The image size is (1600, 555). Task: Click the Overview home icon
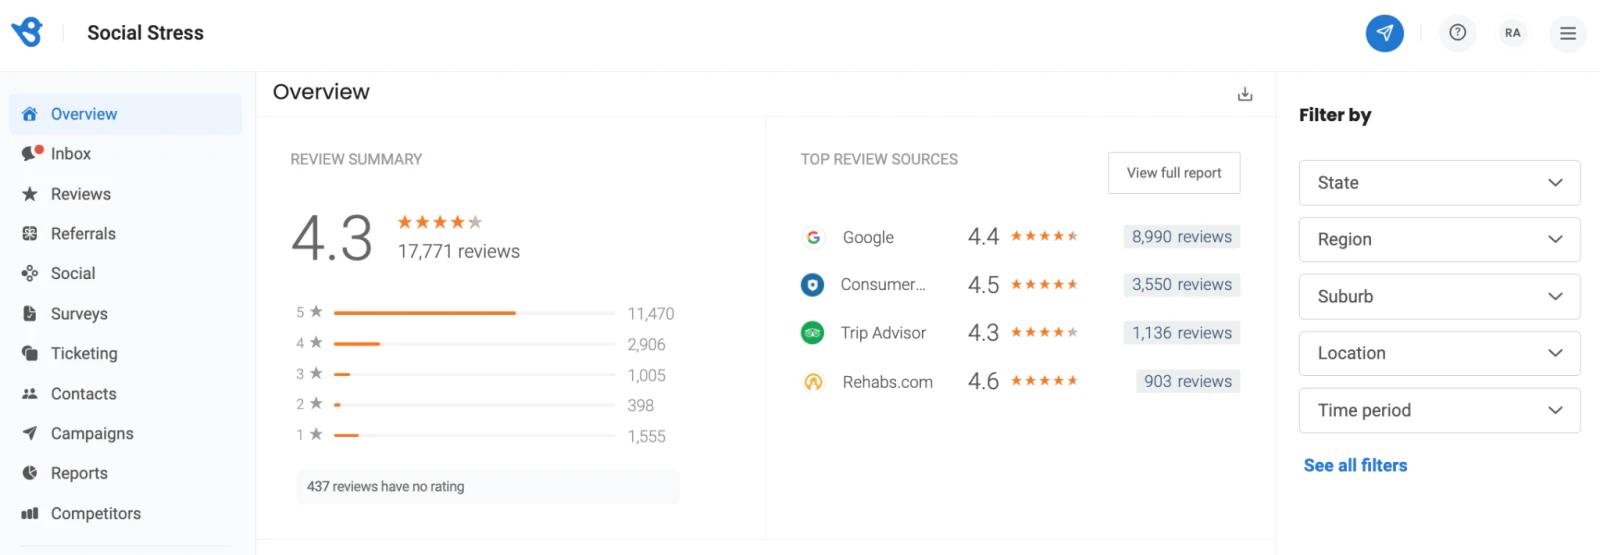click(30, 114)
